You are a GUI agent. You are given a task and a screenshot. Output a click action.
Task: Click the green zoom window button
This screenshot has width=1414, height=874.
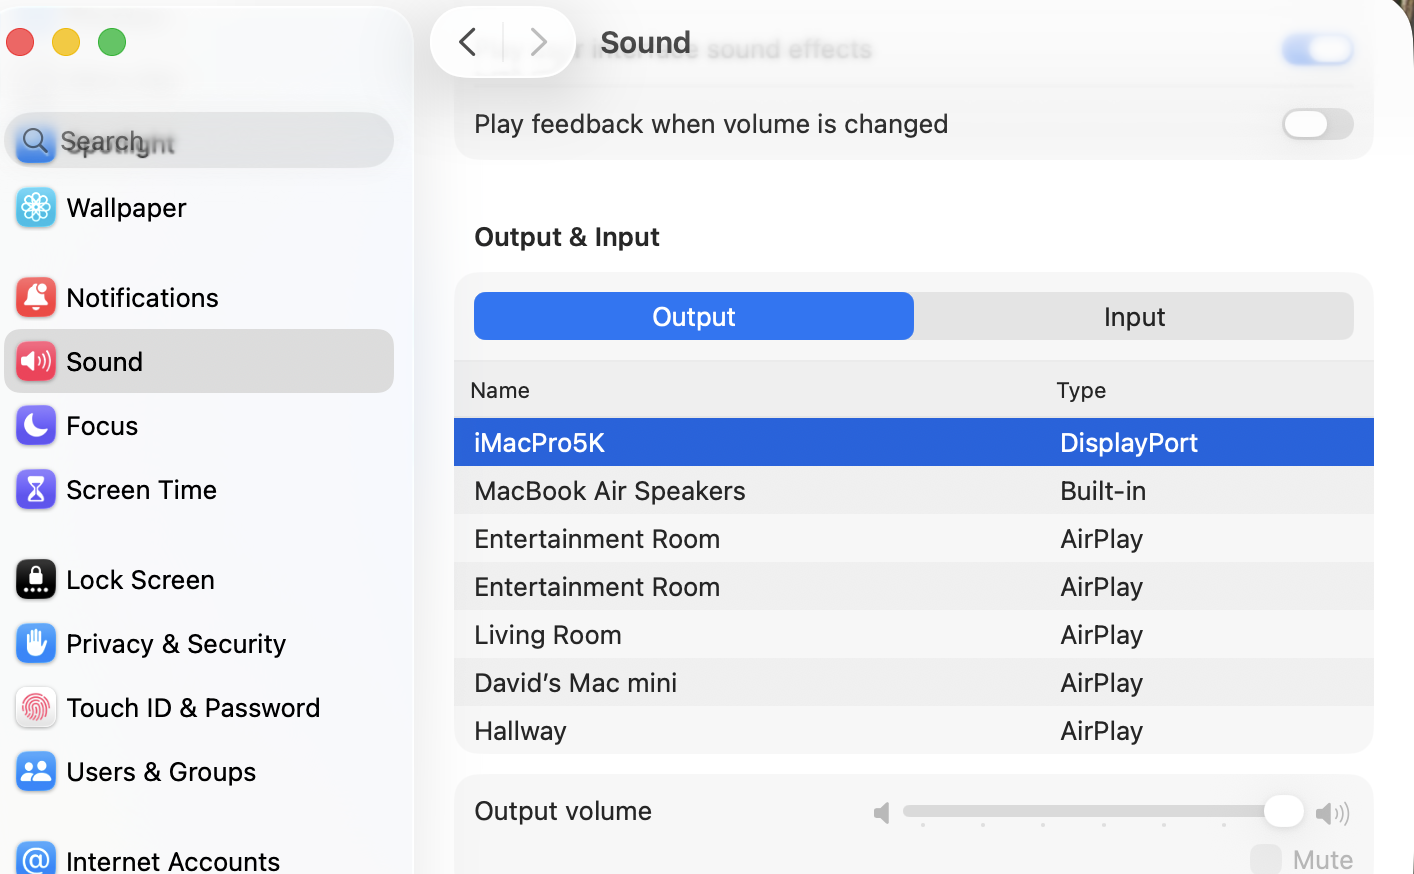tap(112, 42)
